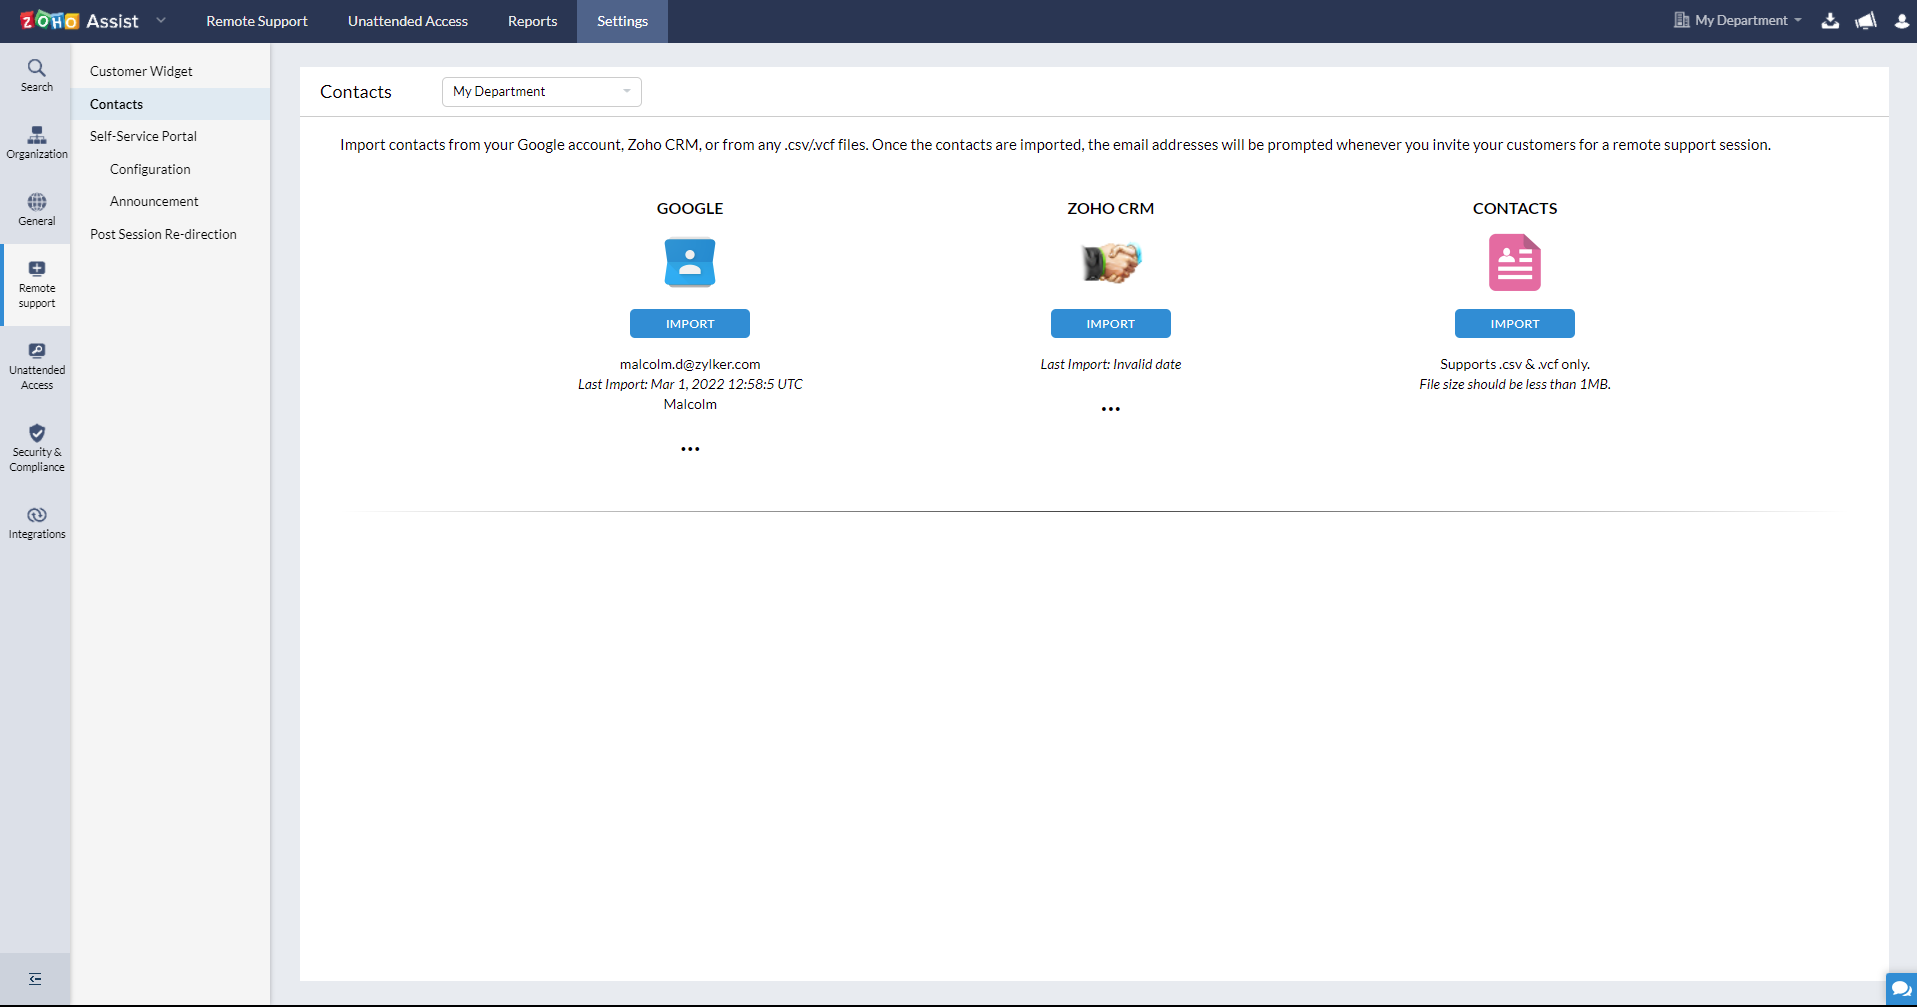Expand the Zoho Assist app switcher chevron
This screenshot has width=1917, height=1007.
[161, 20]
